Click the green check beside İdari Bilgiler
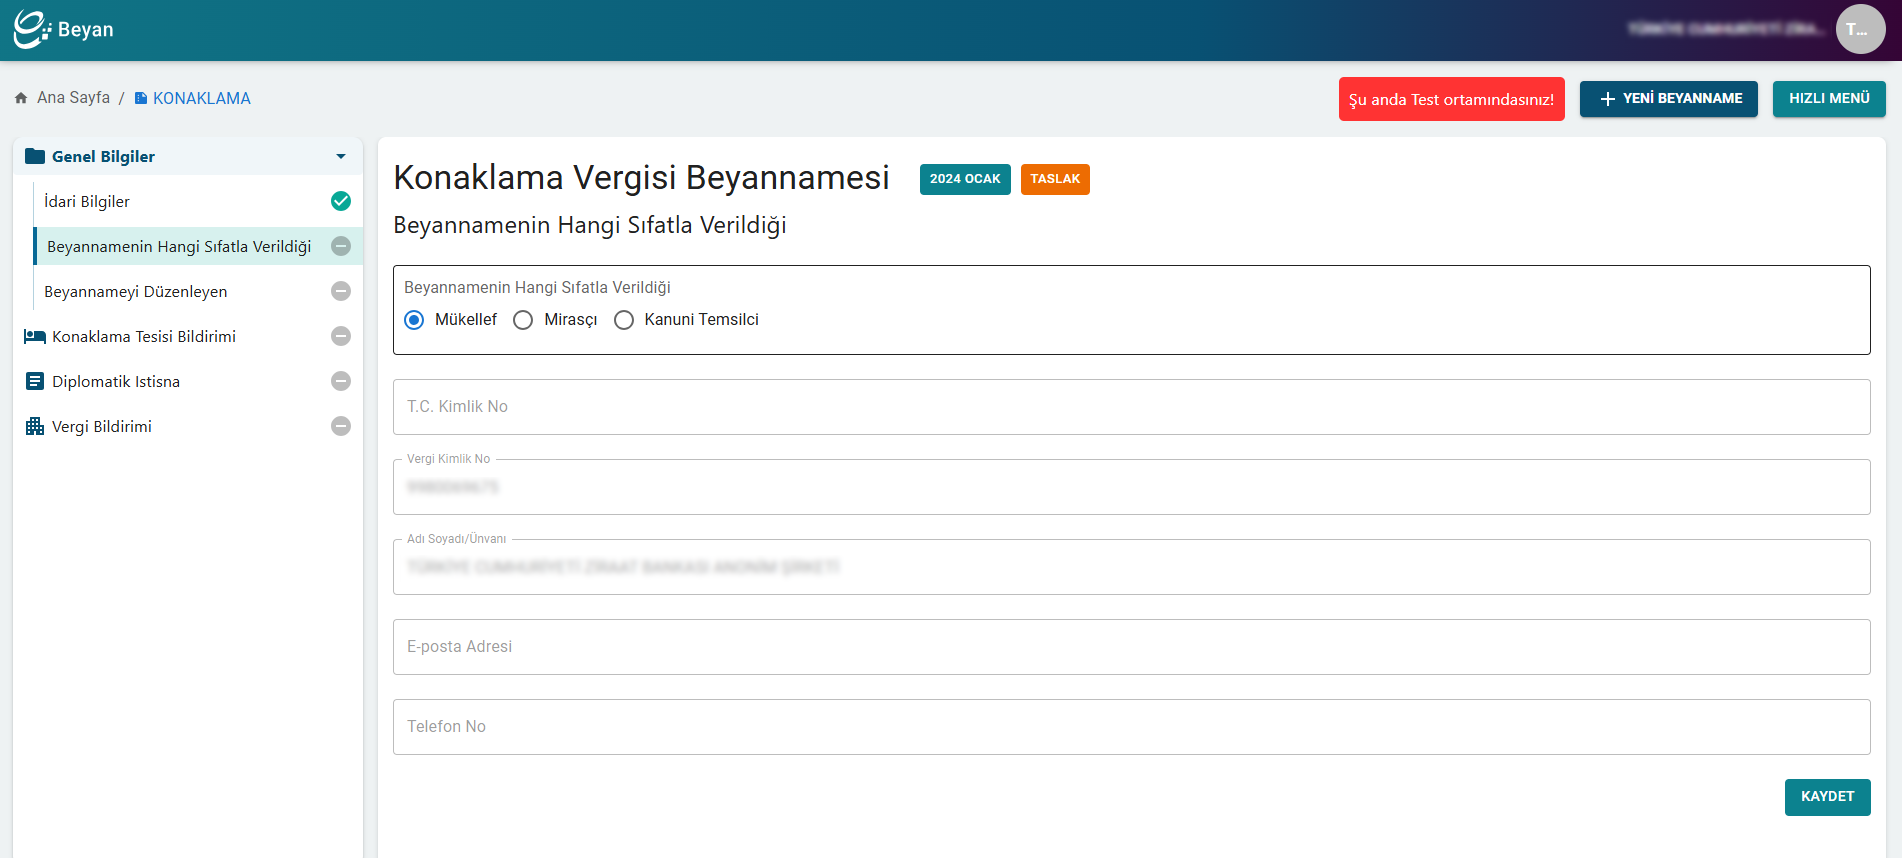 (341, 201)
